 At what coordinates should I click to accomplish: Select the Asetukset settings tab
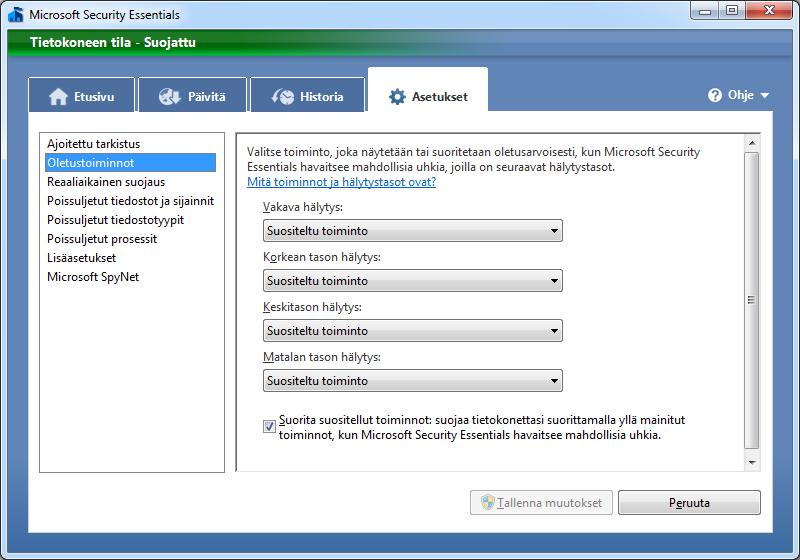click(x=428, y=91)
